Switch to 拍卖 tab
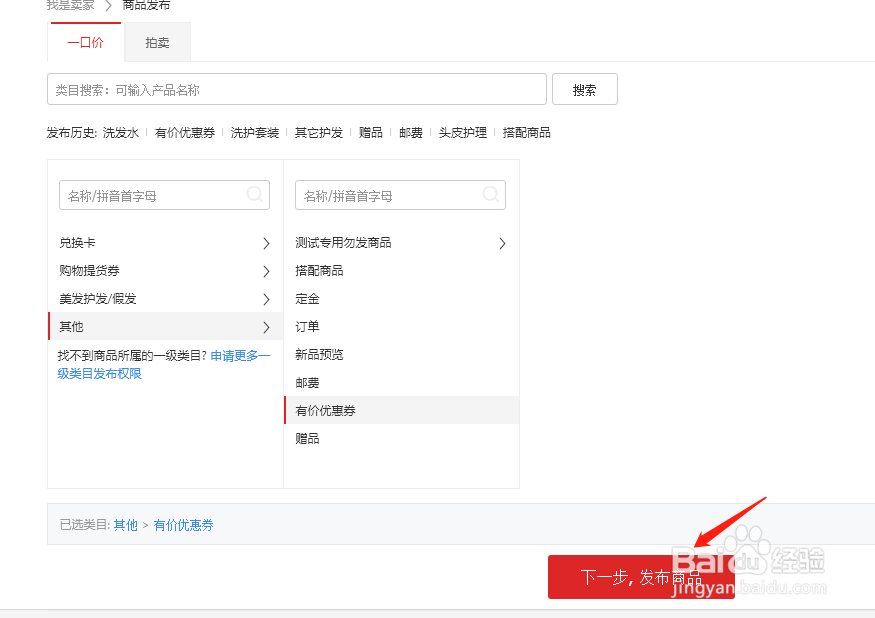Image resolution: width=875 pixels, height=618 pixels. point(157,42)
